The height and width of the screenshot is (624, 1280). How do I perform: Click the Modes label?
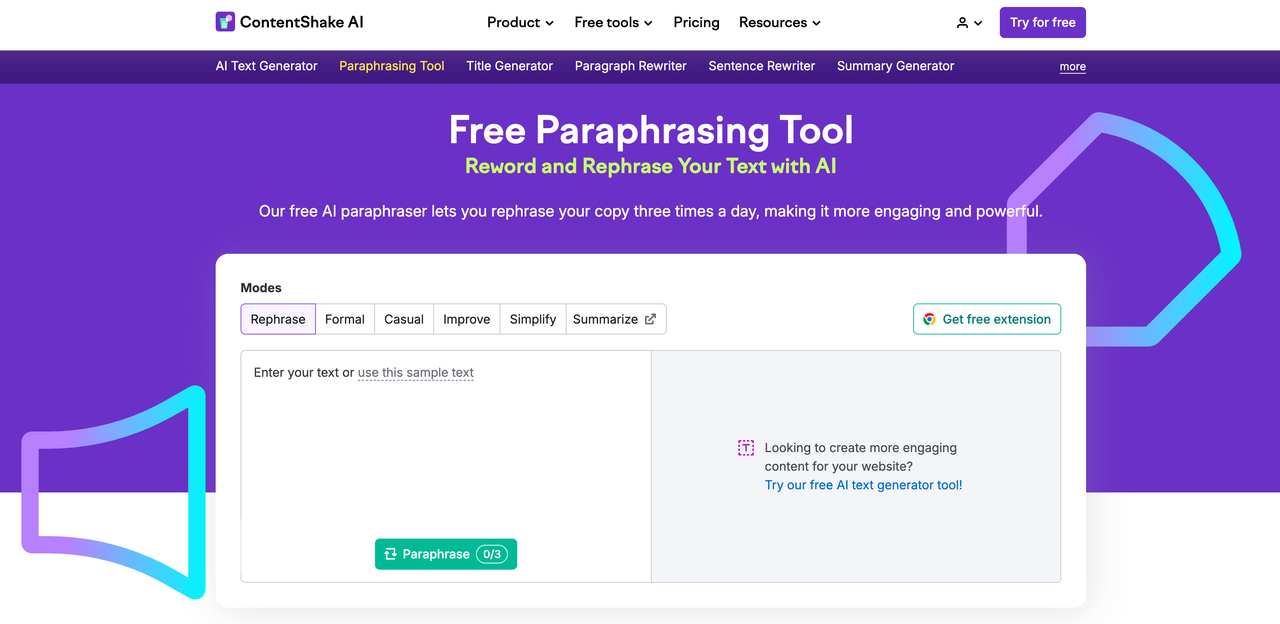[x=261, y=288]
